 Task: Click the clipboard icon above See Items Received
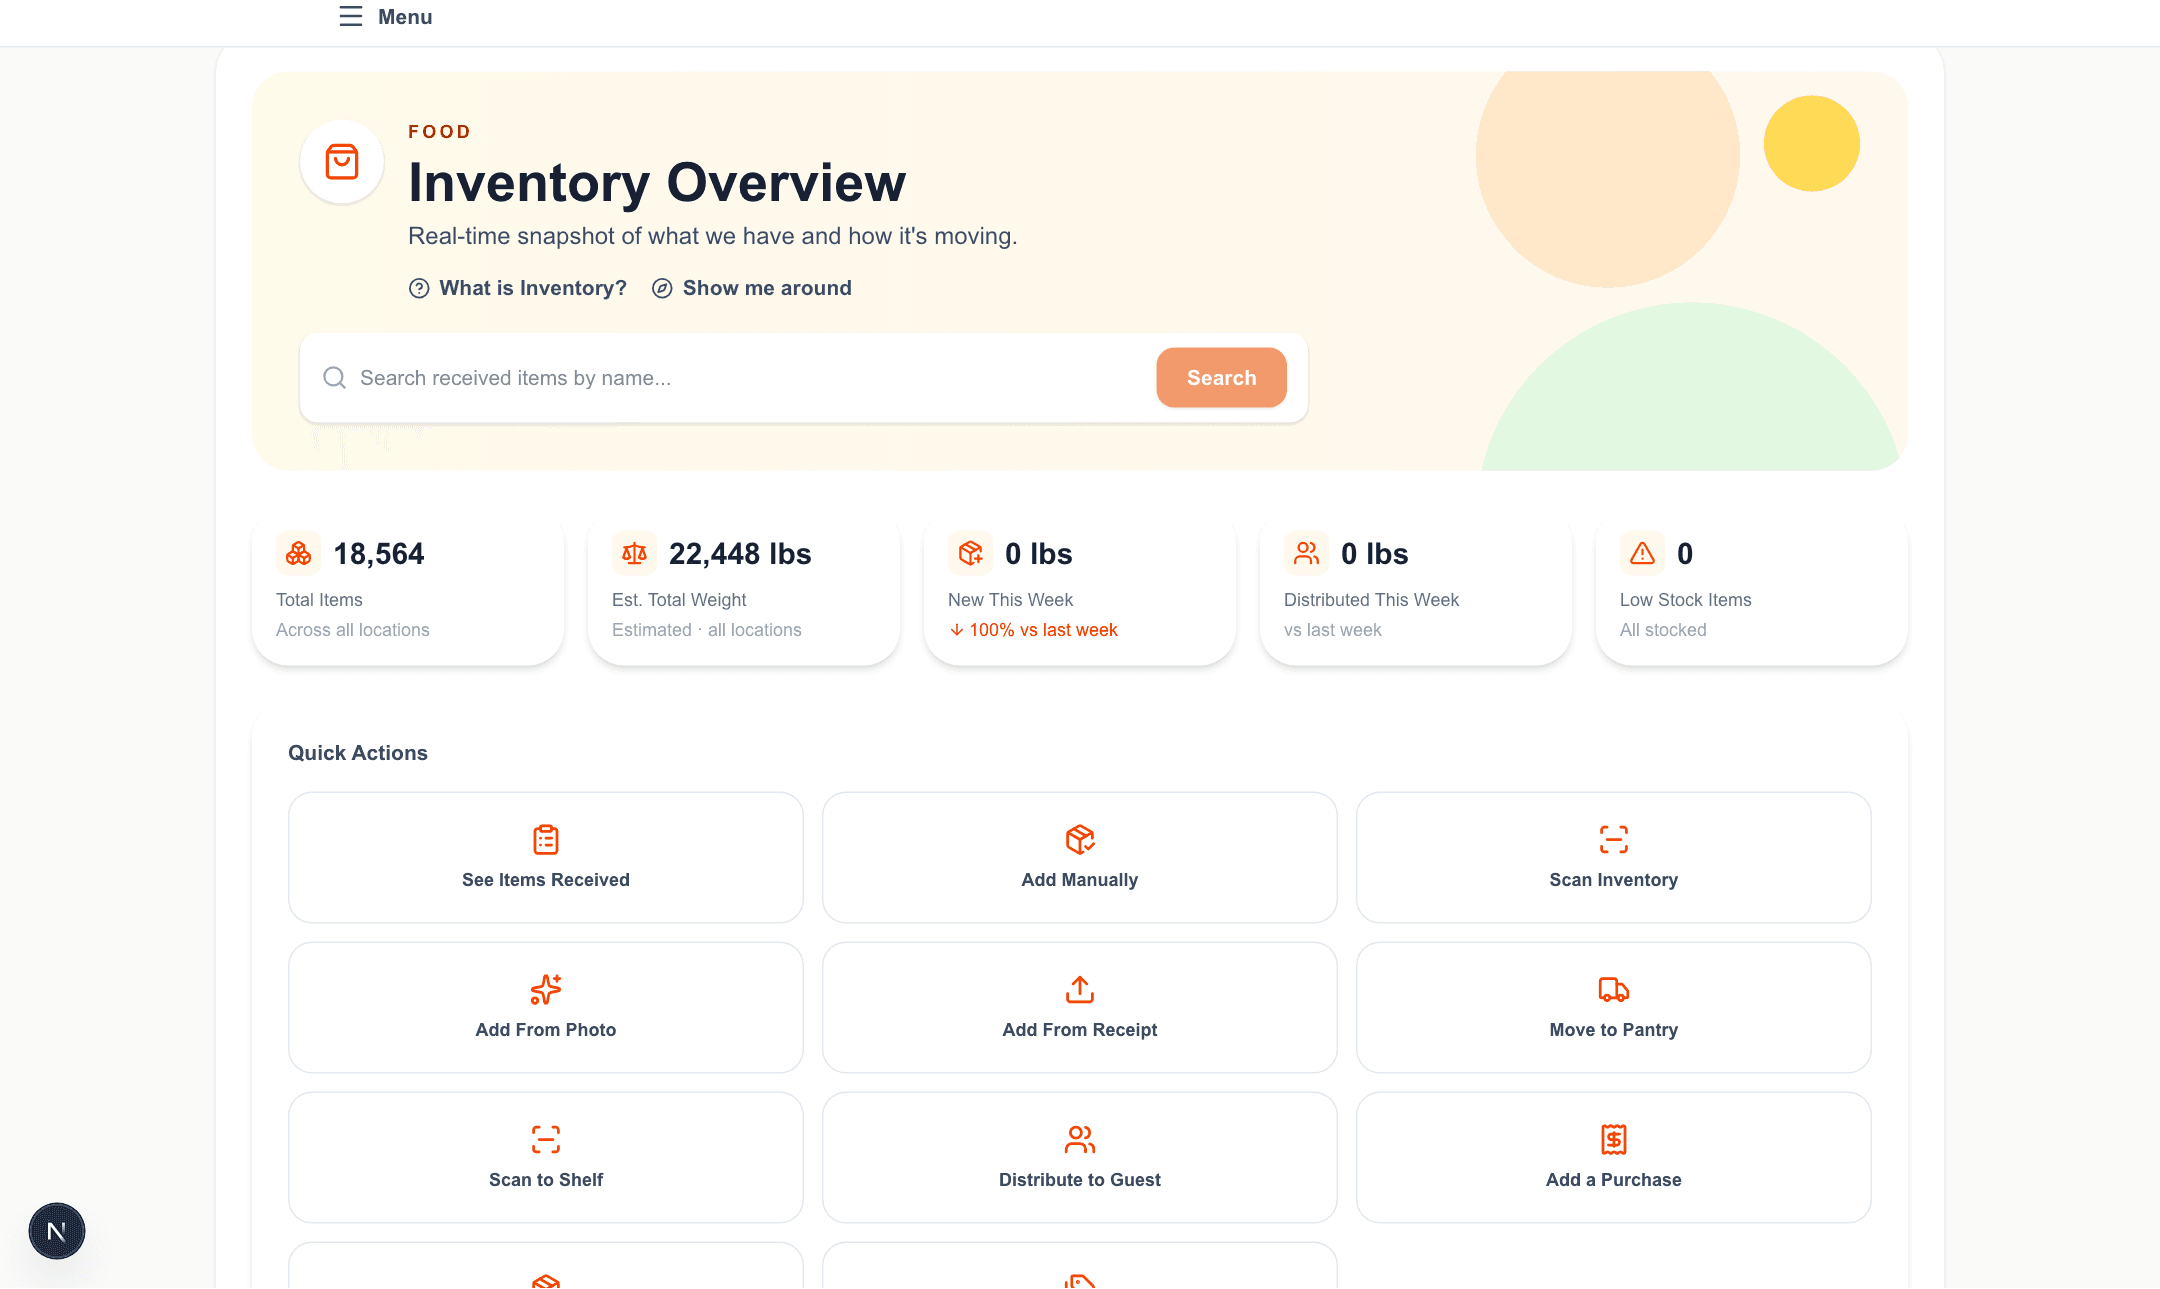pos(546,839)
